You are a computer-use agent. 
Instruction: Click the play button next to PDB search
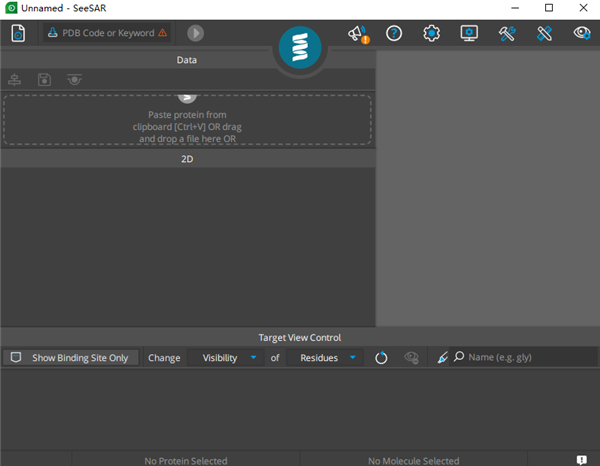(x=195, y=33)
